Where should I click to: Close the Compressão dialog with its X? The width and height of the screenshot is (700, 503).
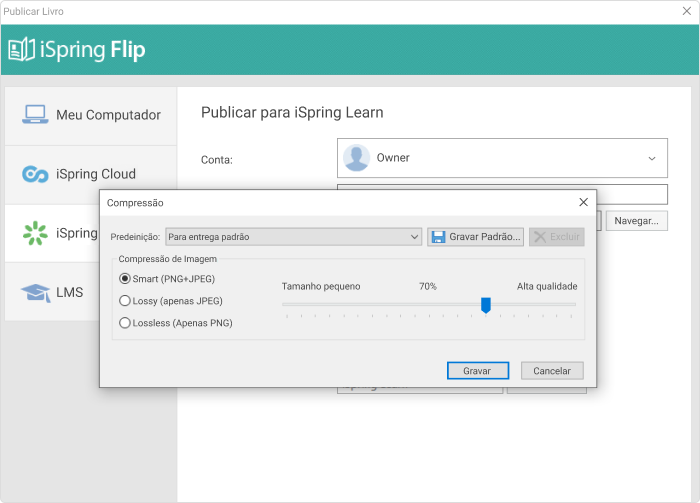tap(583, 202)
